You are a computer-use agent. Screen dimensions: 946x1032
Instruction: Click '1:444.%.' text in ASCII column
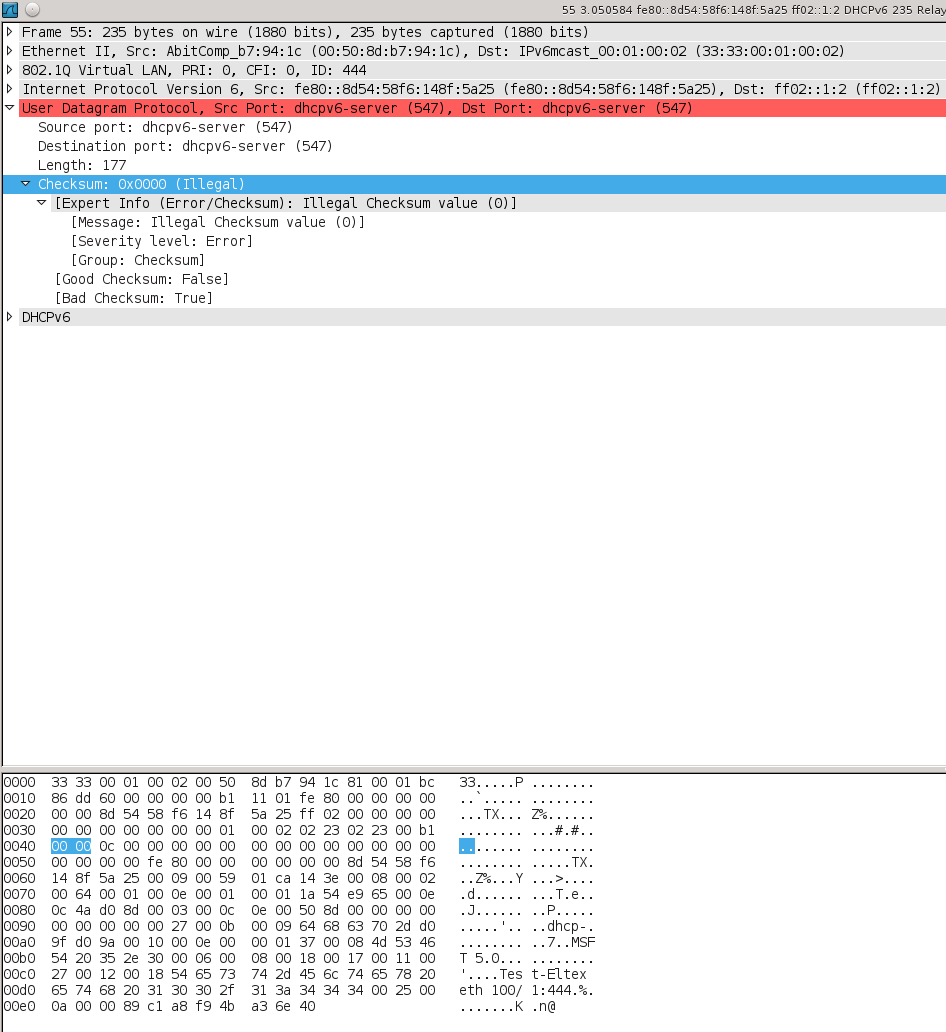pyautogui.click(x=563, y=991)
